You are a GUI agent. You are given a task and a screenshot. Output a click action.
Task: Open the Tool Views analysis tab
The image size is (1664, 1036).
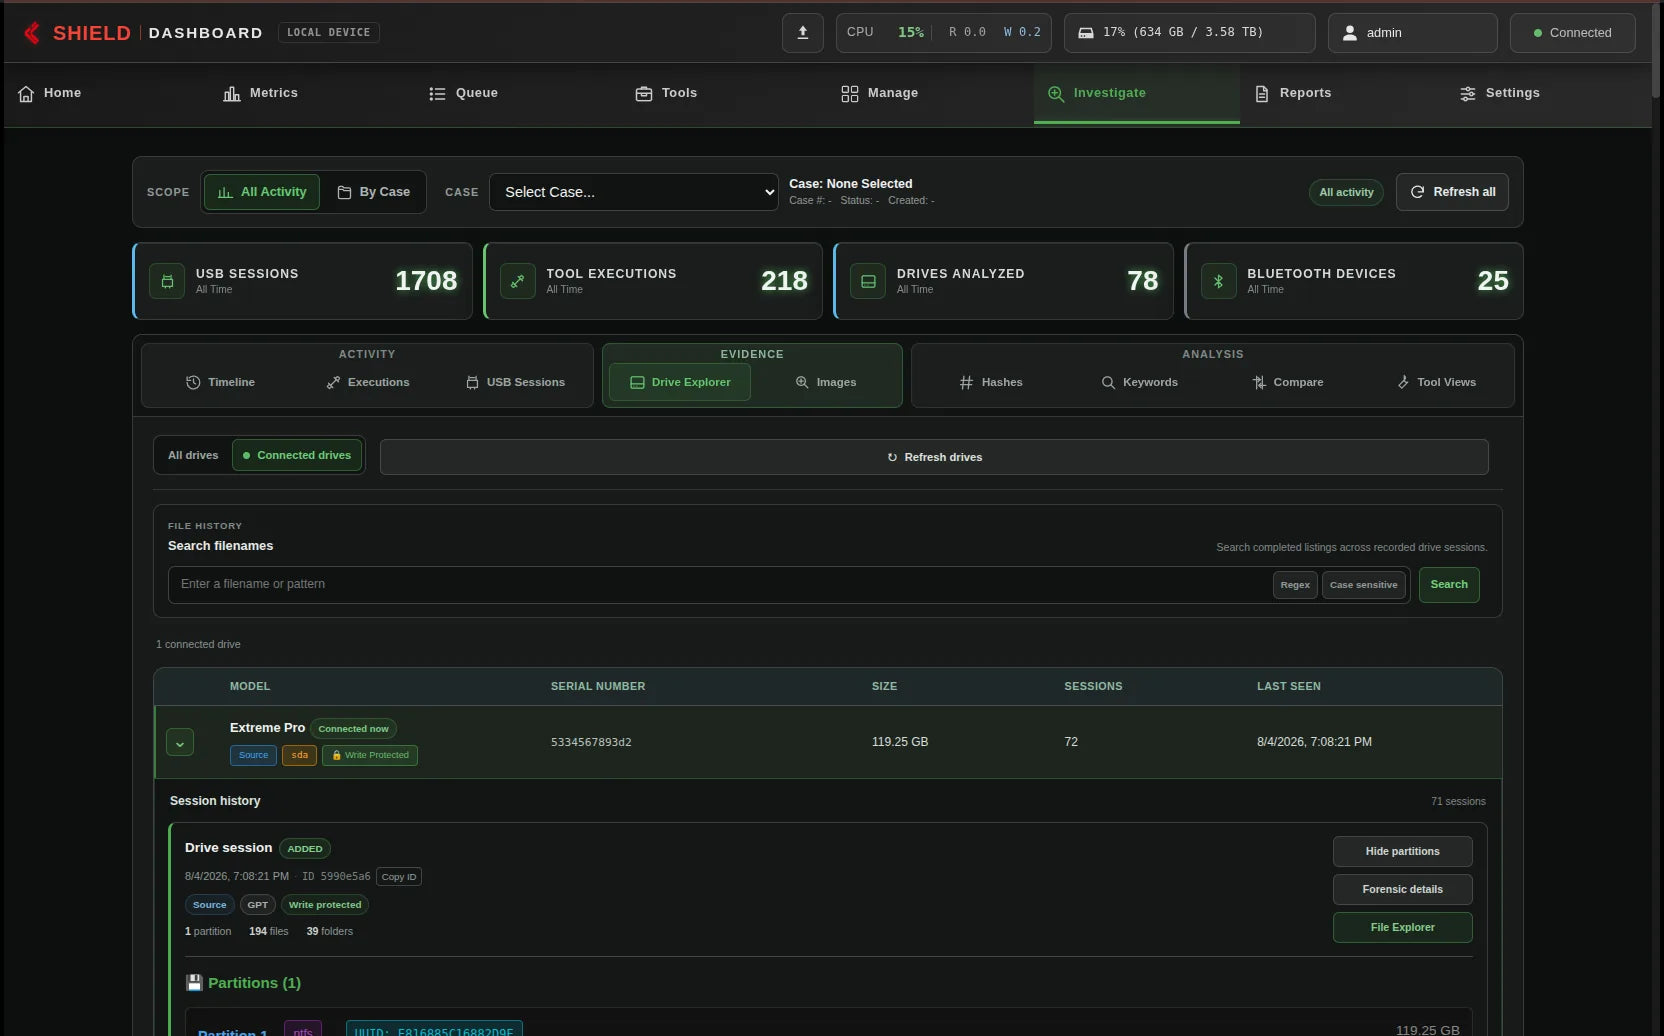point(1437,382)
